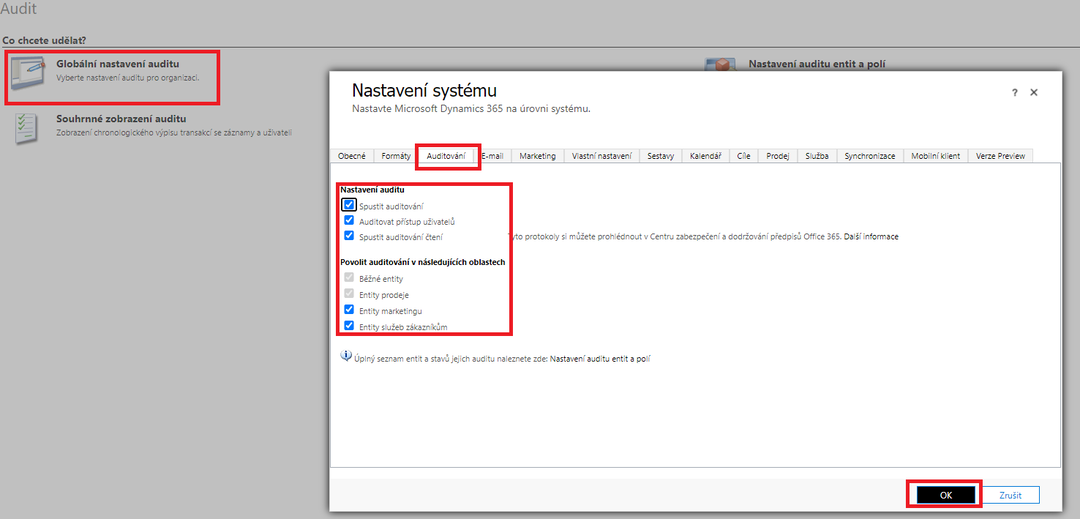Select the Kalendář tab
The width and height of the screenshot is (1080, 519).
706,156
